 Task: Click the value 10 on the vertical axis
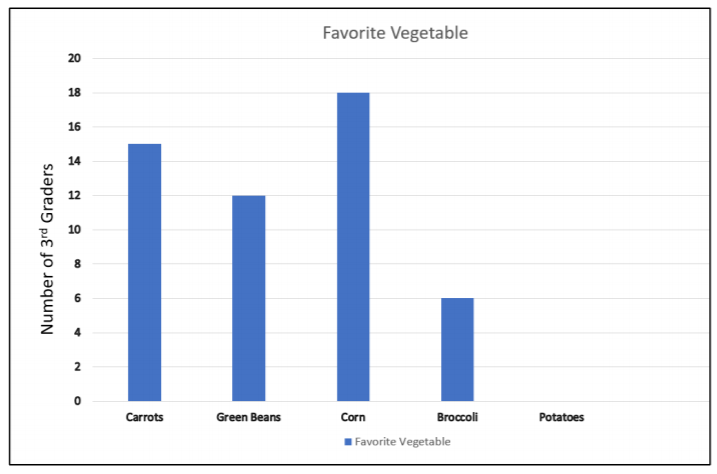(74, 230)
